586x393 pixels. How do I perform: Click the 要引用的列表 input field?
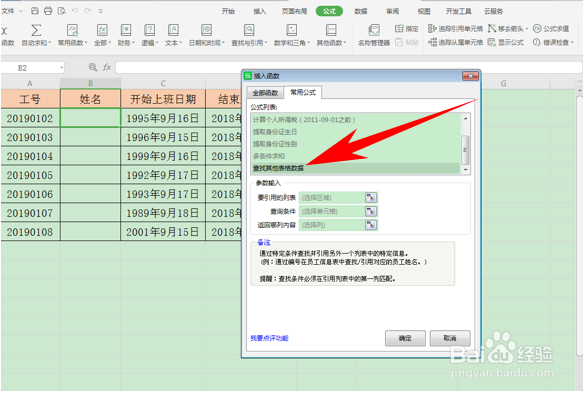(332, 198)
